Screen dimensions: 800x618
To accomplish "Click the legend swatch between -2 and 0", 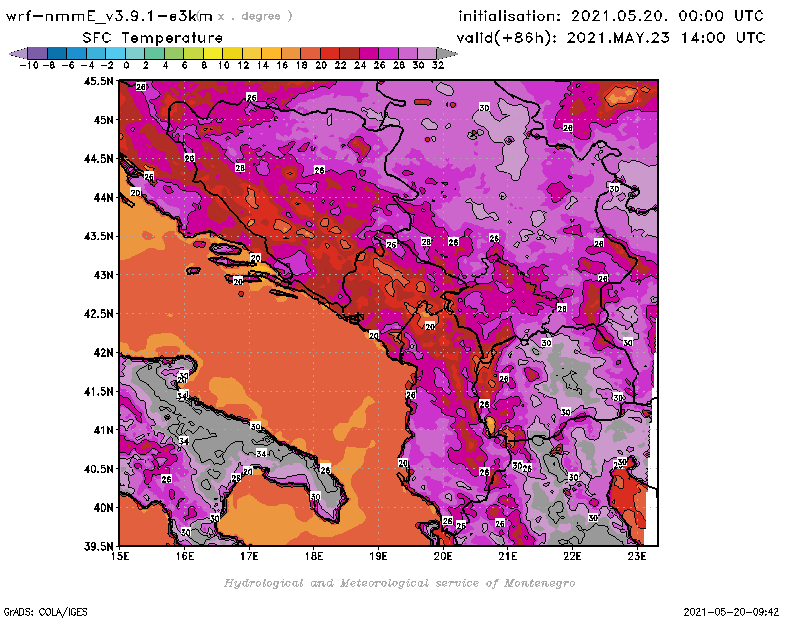I will (x=115, y=53).
